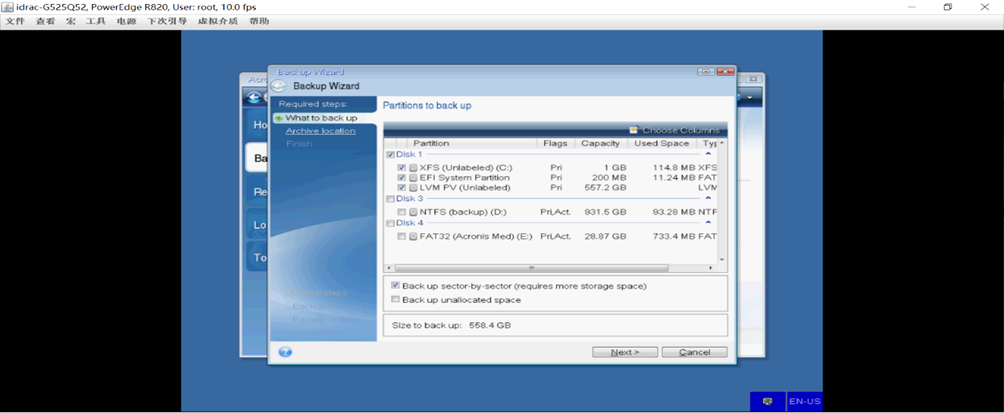The width and height of the screenshot is (1004, 413).
Task: Click the EFI System Partition drive icon
Action: (414, 177)
